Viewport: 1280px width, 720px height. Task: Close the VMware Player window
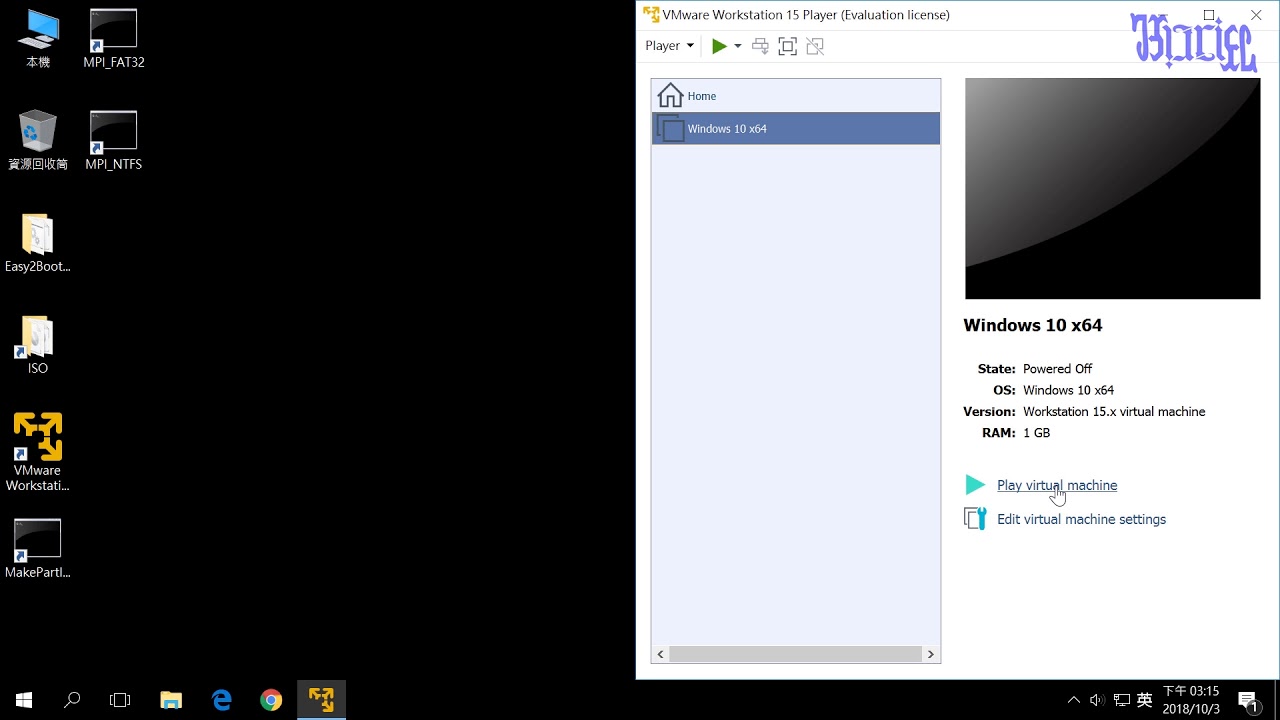pos(1256,15)
